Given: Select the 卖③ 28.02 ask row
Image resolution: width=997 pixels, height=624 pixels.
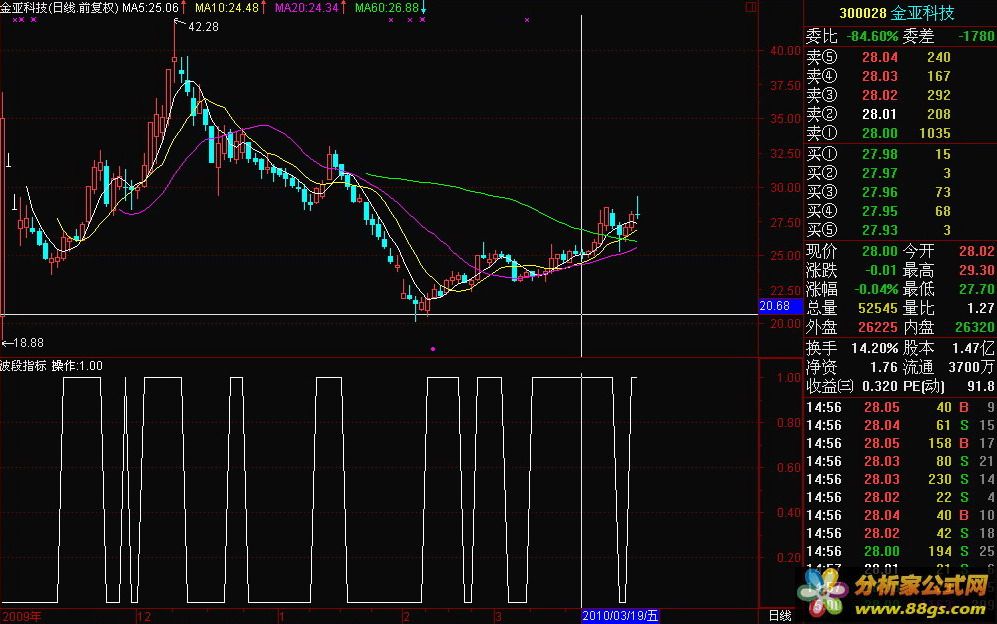Looking at the screenshot, I should point(900,95).
